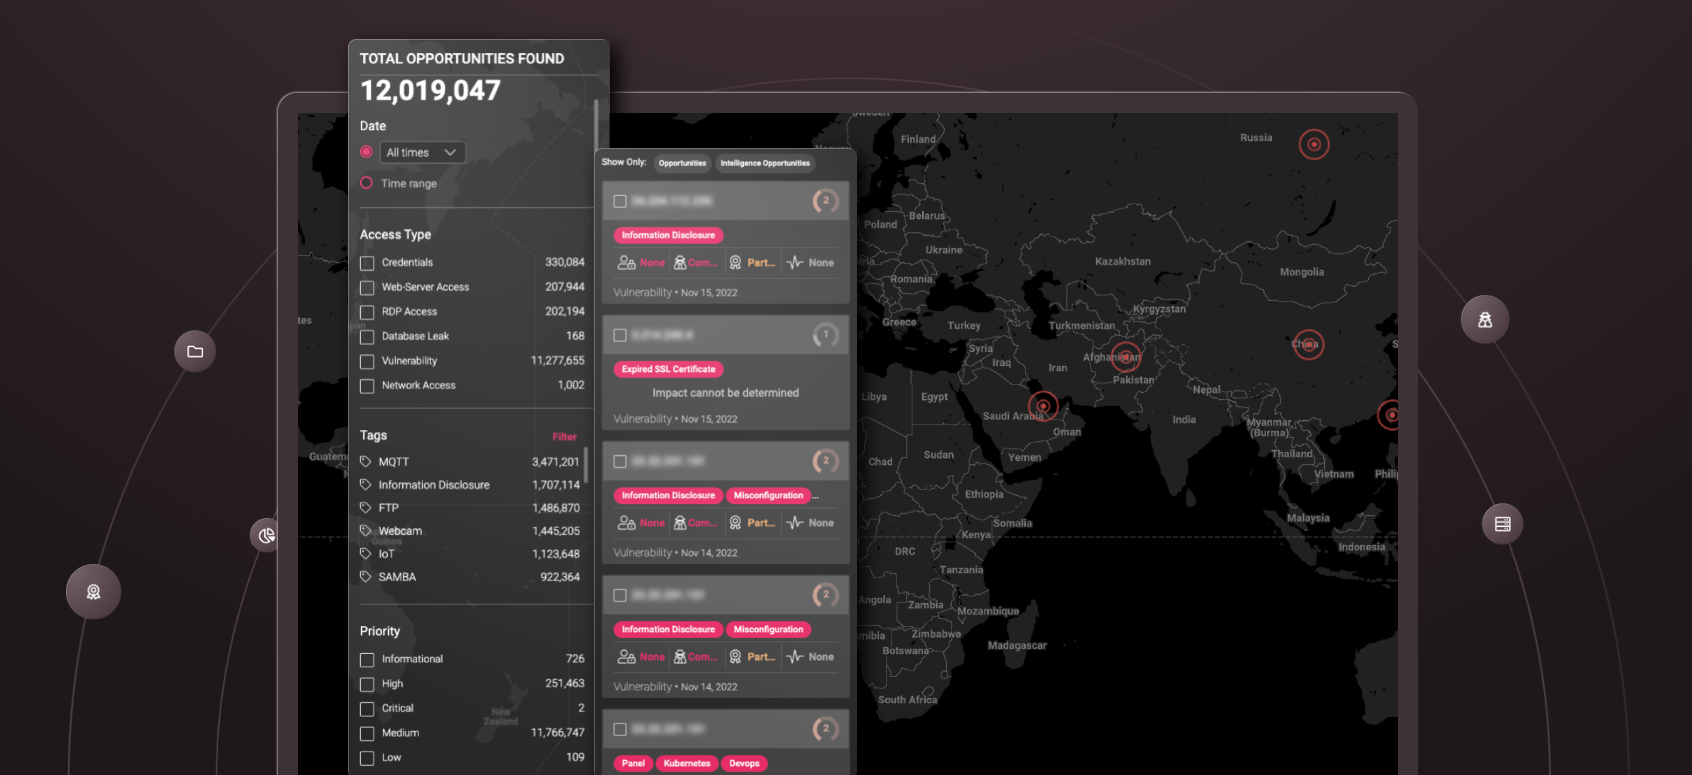Check the Expired SSL Certificate card's checkbox
The image size is (1692, 775).
620,335
